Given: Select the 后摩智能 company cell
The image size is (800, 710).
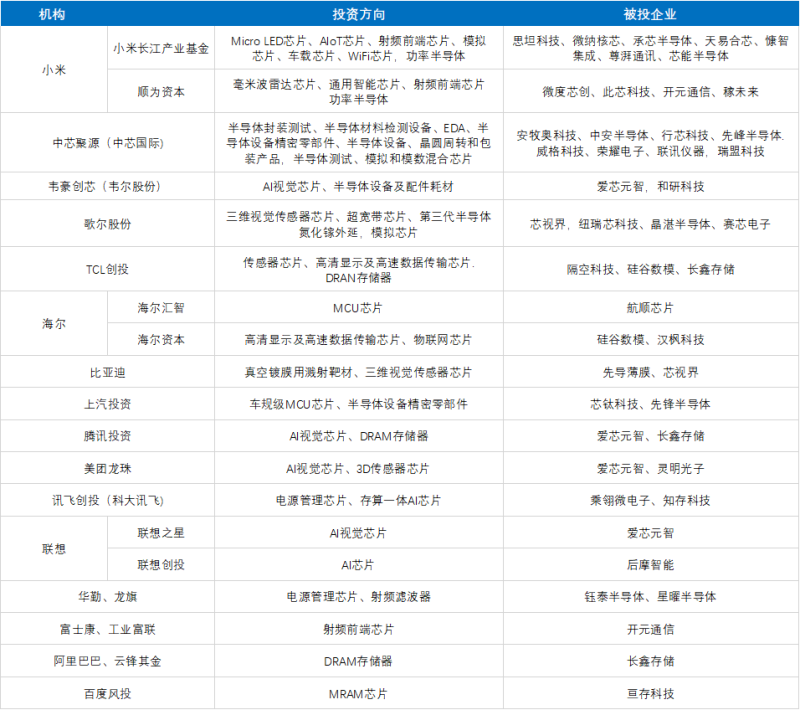Looking at the screenshot, I should pyautogui.click(x=650, y=565).
